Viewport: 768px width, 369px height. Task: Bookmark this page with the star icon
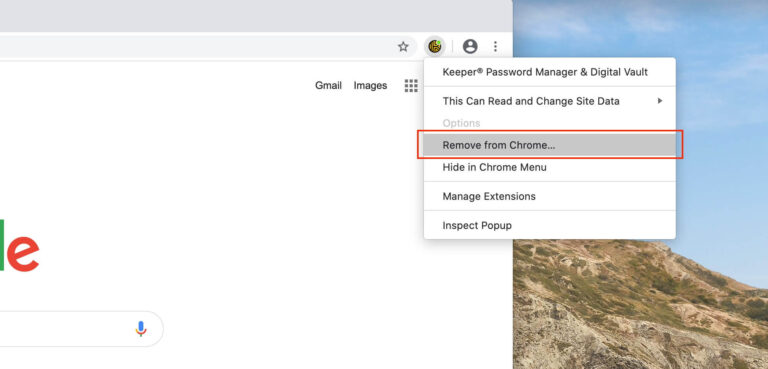pyautogui.click(x=403, y=47)
